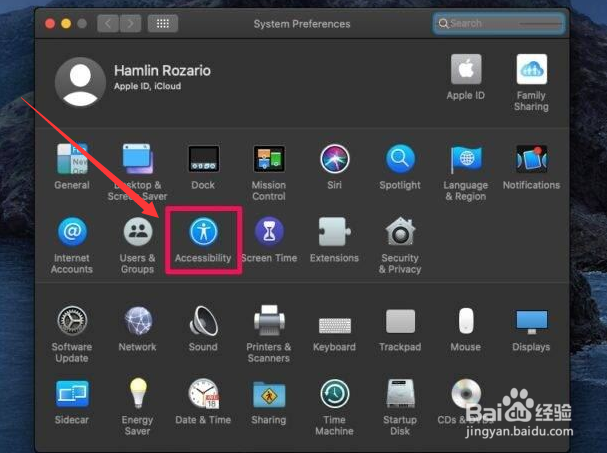Viewport: 607px width, 453px height.
Task: Open Mouse preferences
Action: [x=466, y=321]
